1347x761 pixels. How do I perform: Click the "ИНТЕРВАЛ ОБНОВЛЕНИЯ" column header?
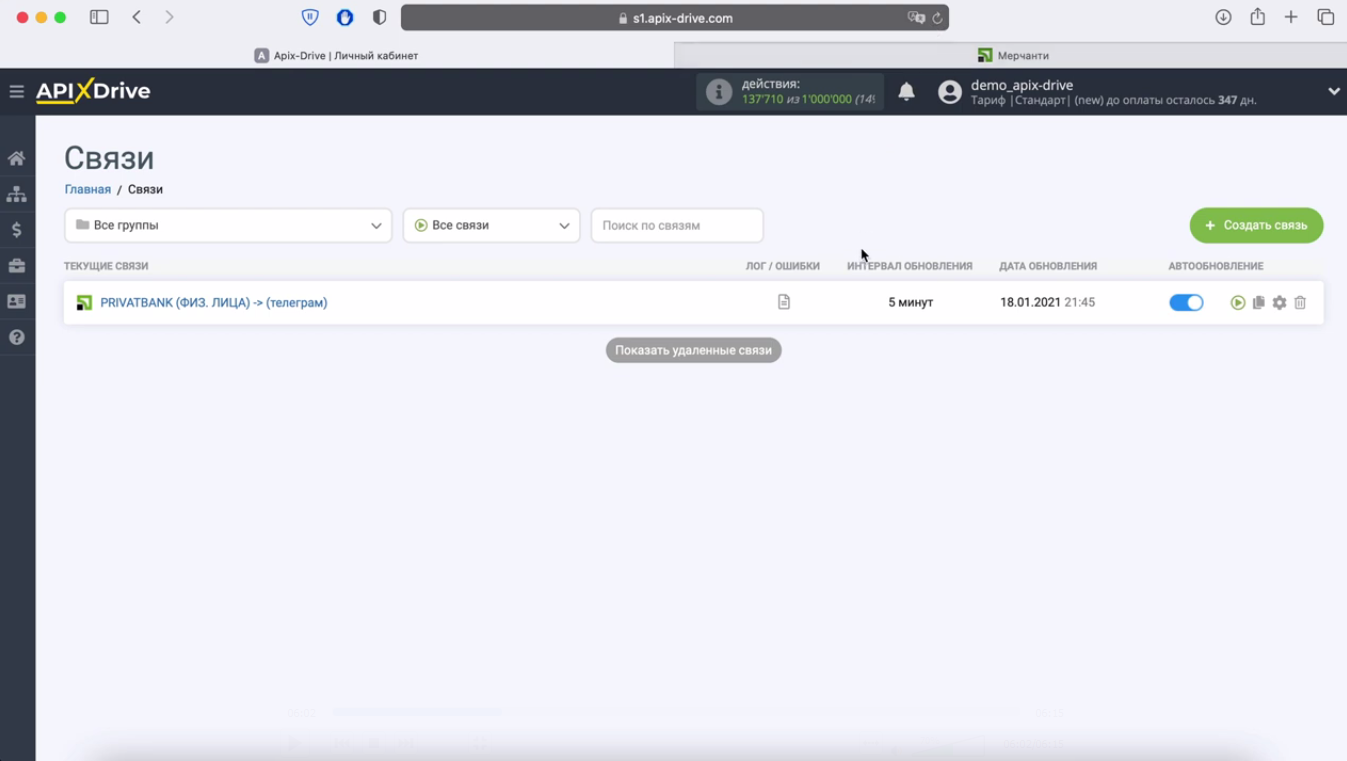tap(909, 266)
